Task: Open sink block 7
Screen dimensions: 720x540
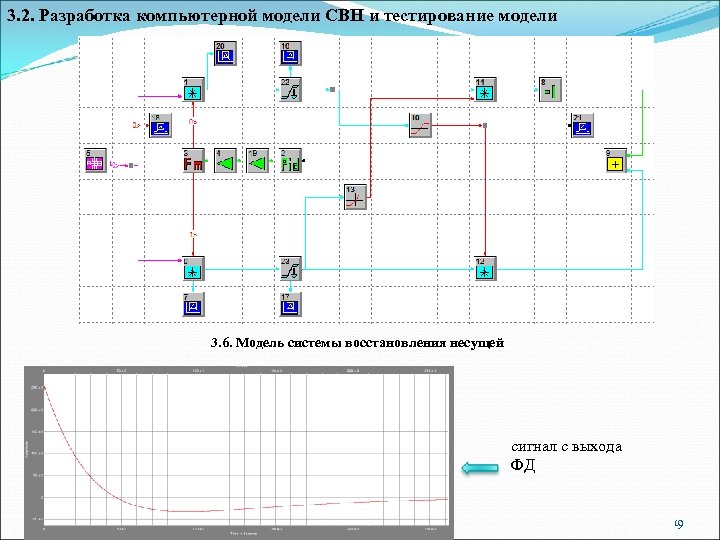Action: pyautogui.click(x=193, y=304)
